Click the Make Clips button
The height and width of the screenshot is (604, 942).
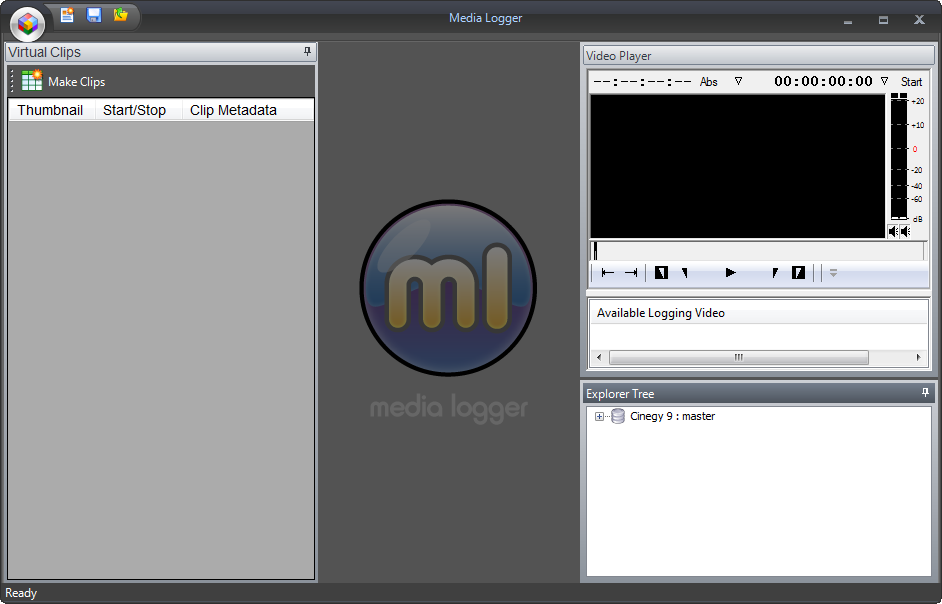64,82
